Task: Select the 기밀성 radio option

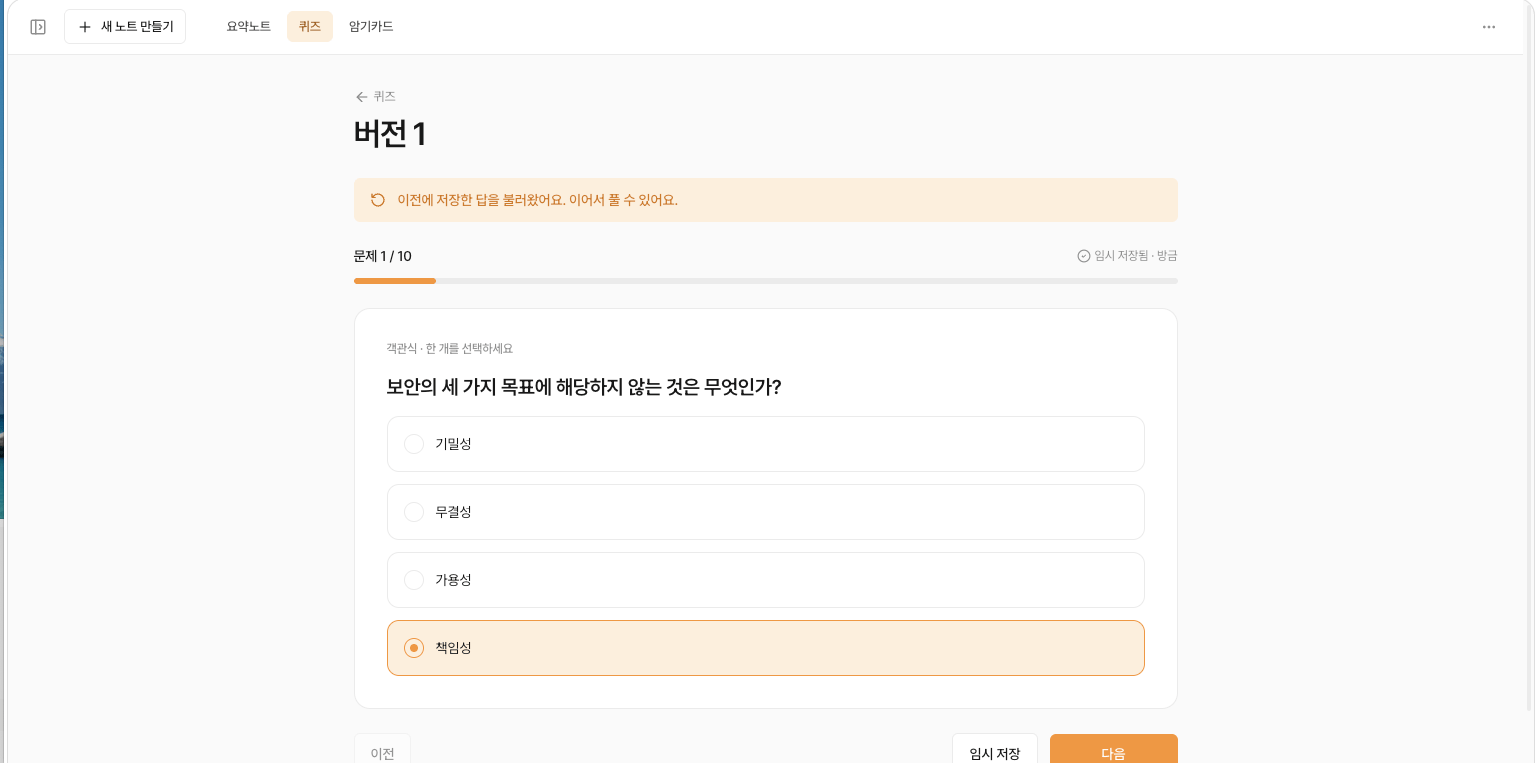Action: 765,444
